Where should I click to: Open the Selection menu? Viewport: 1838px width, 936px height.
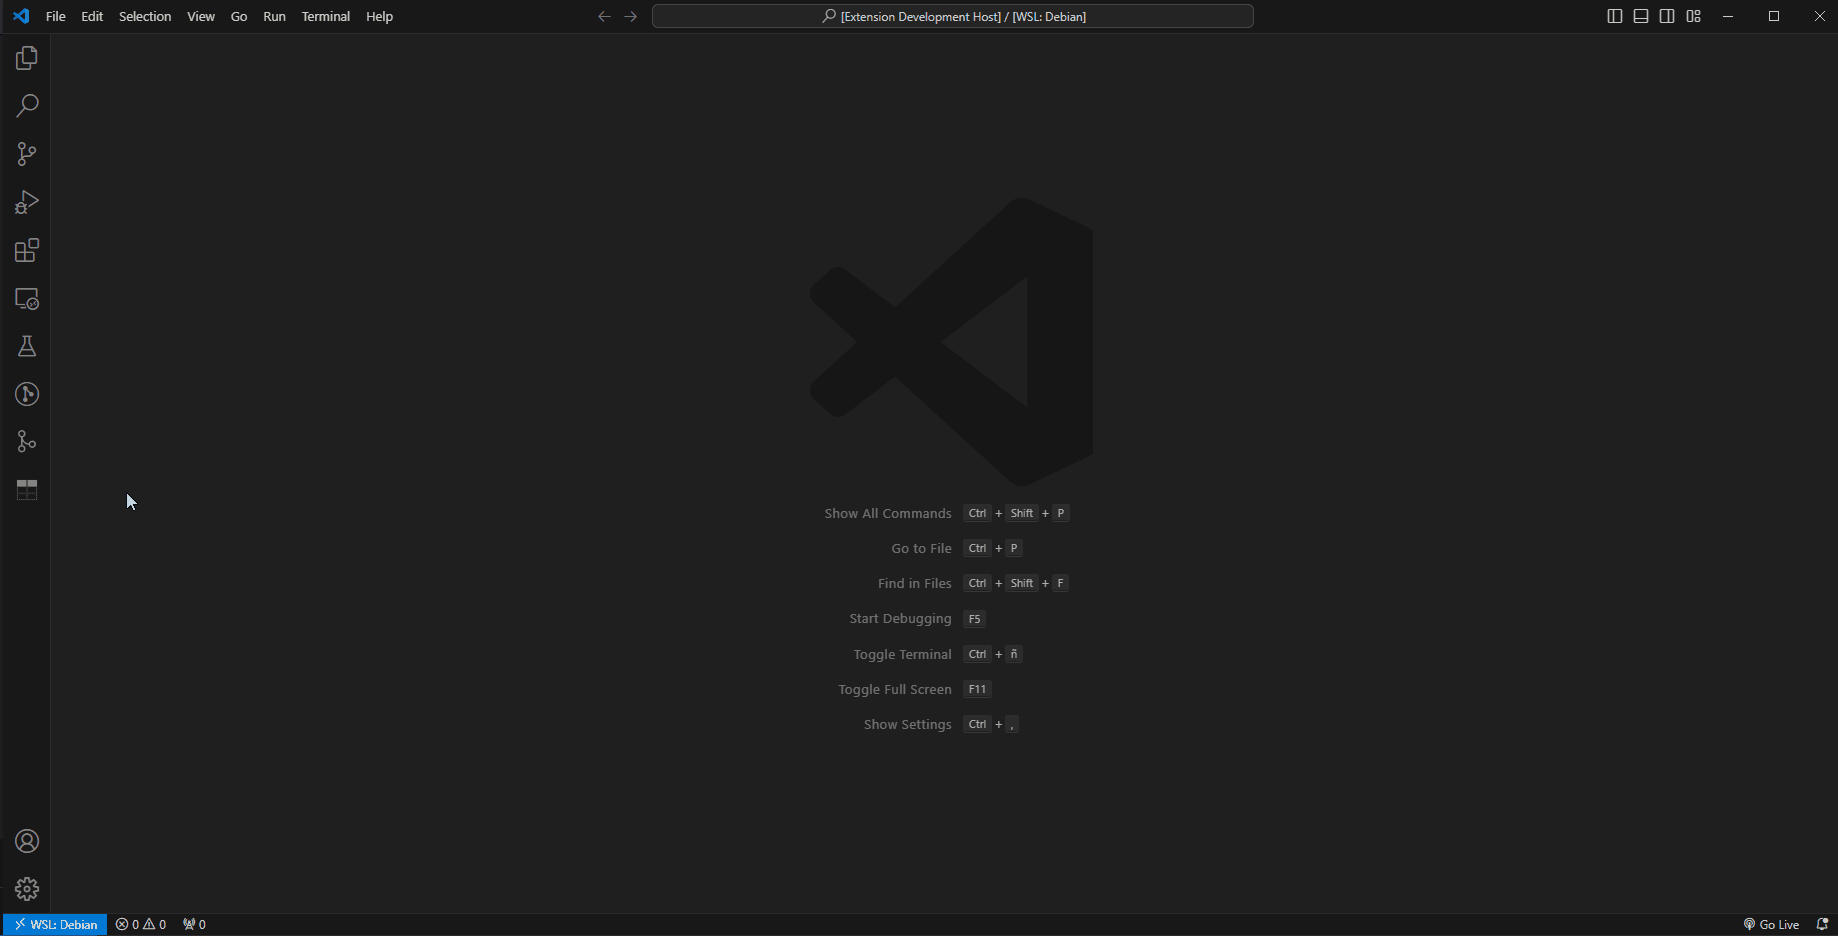pyautogui.click(x=145, y=16)
